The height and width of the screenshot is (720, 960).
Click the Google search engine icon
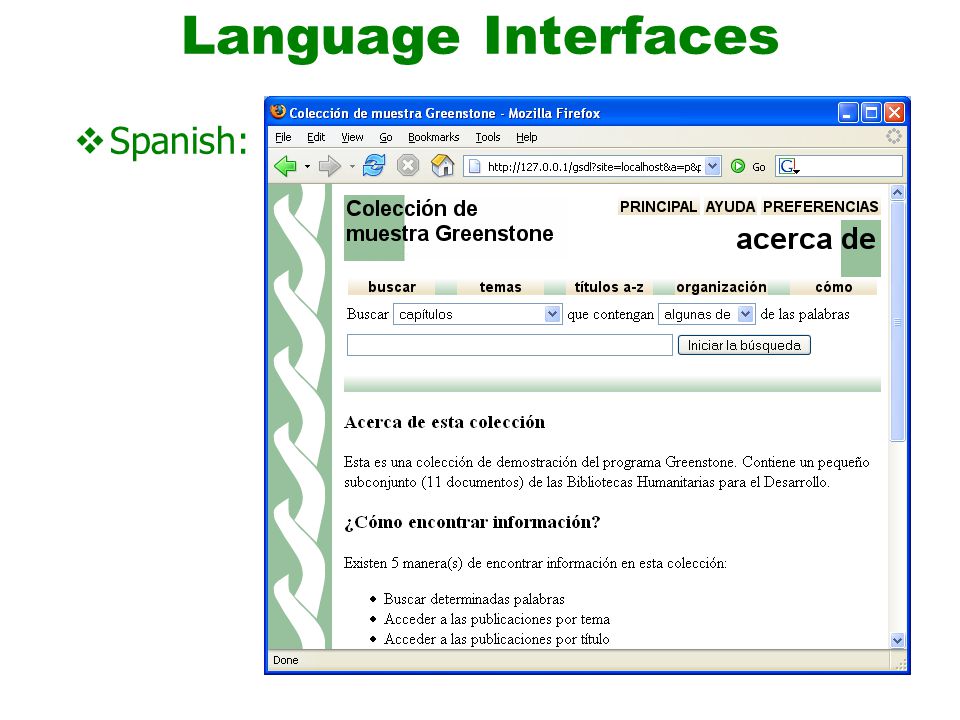[789, 166]
